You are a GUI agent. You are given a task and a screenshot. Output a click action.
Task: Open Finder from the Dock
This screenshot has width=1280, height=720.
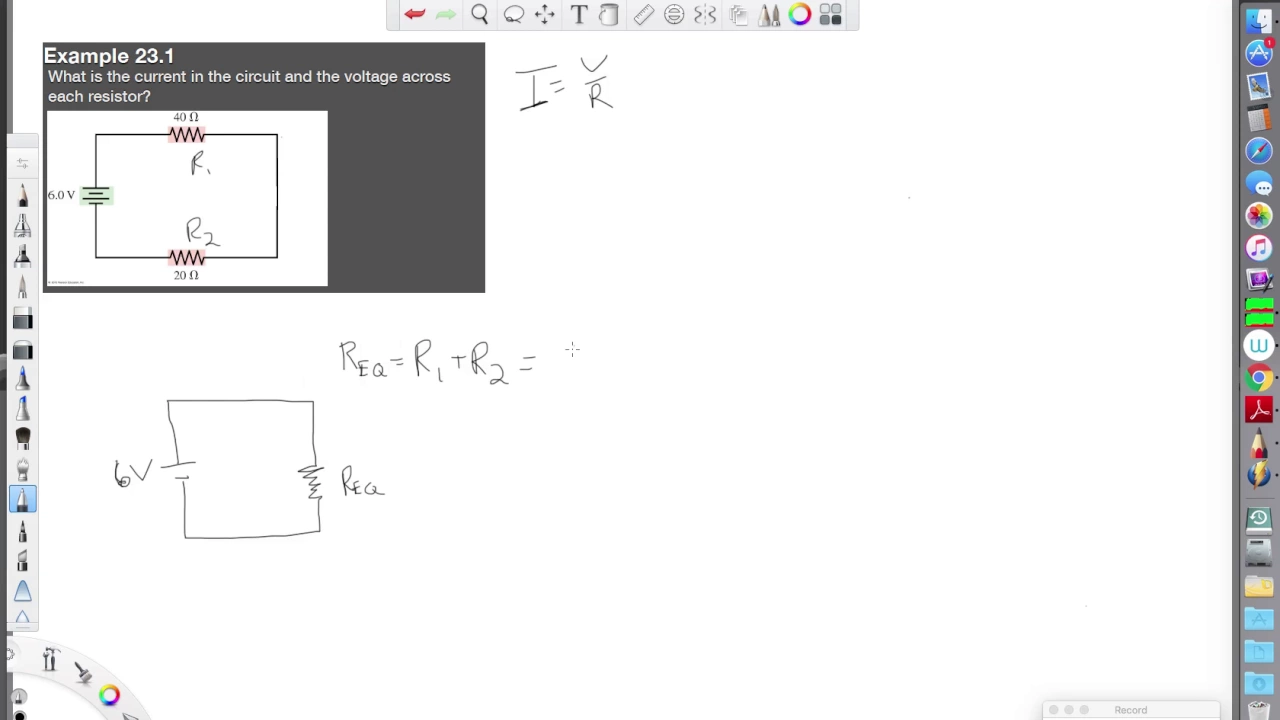click(x=1259, y=20)
